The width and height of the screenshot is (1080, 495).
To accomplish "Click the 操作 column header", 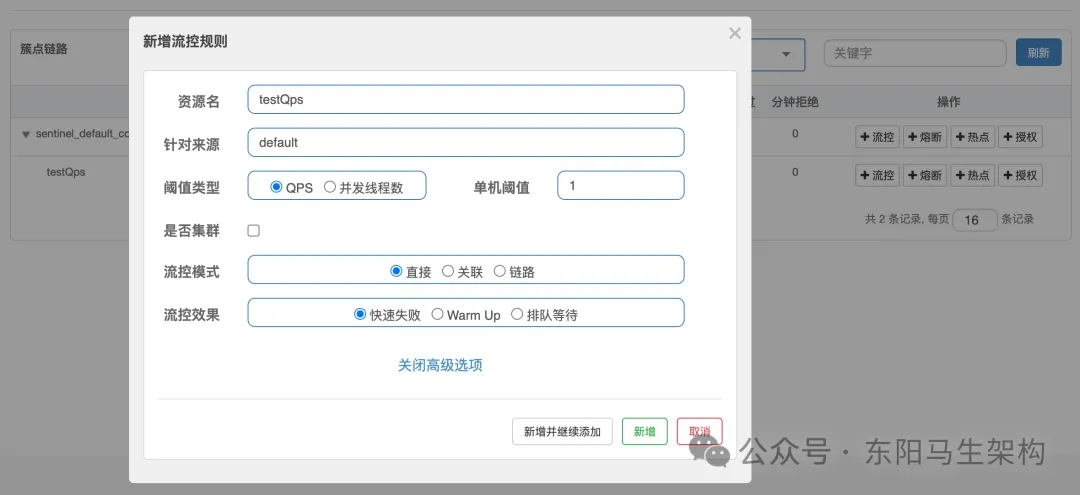I will 948,102.
